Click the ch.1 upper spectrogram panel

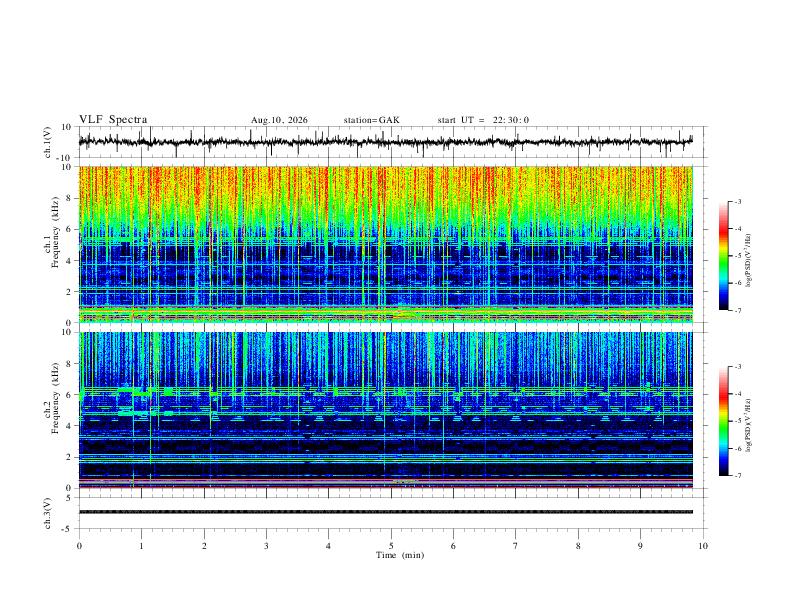pos(385,244)
